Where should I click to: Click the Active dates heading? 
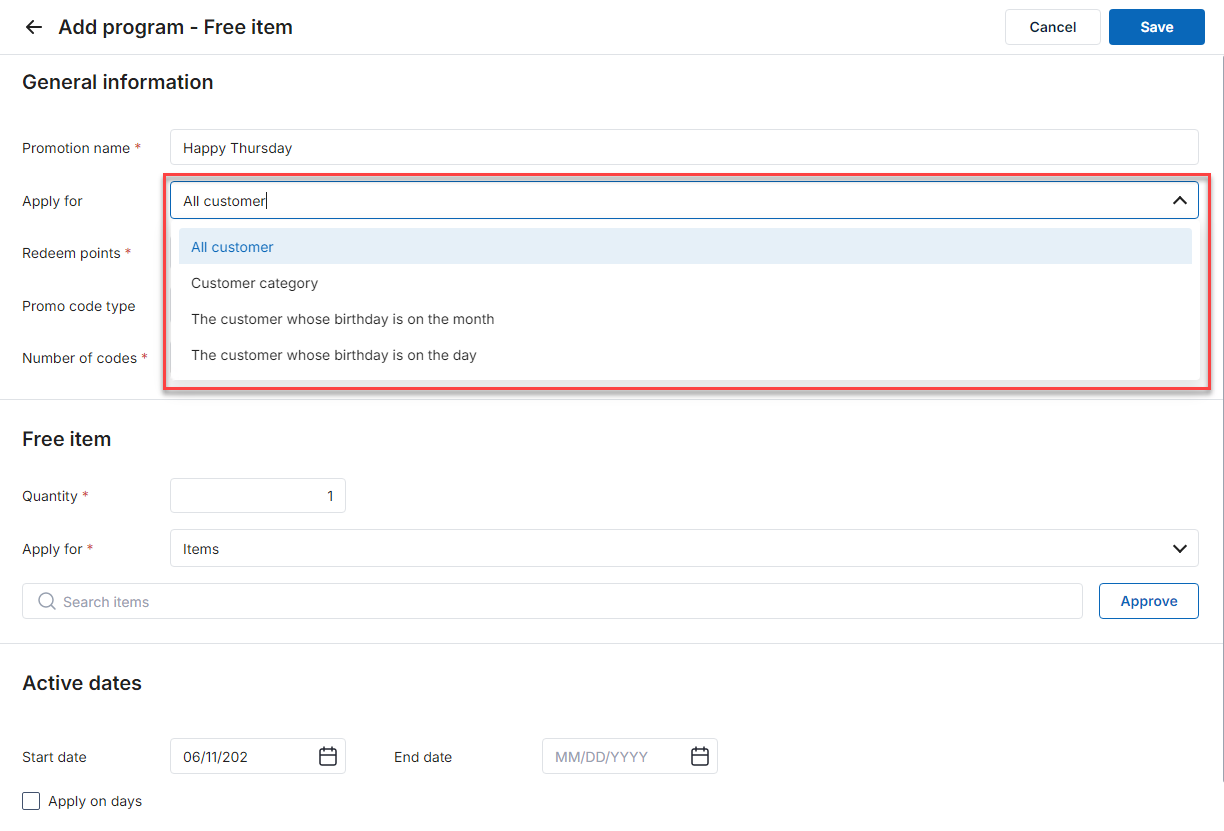[82, 683]
